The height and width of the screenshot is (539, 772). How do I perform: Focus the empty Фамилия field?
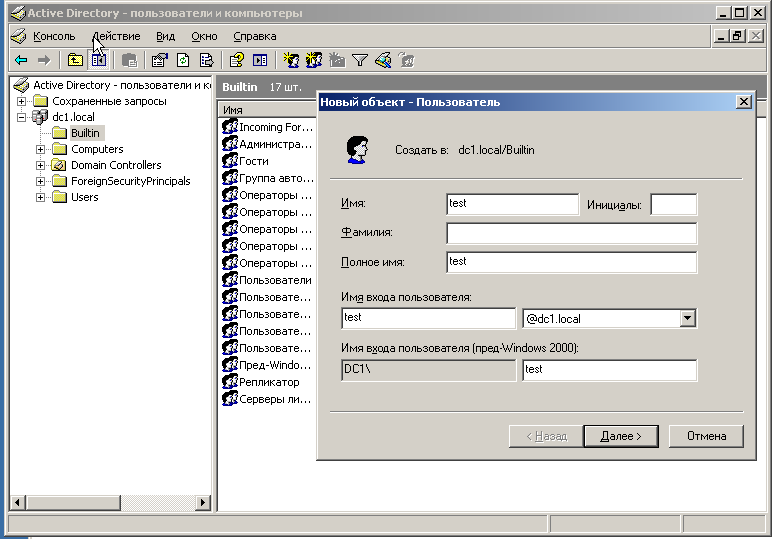click(572, 233)
